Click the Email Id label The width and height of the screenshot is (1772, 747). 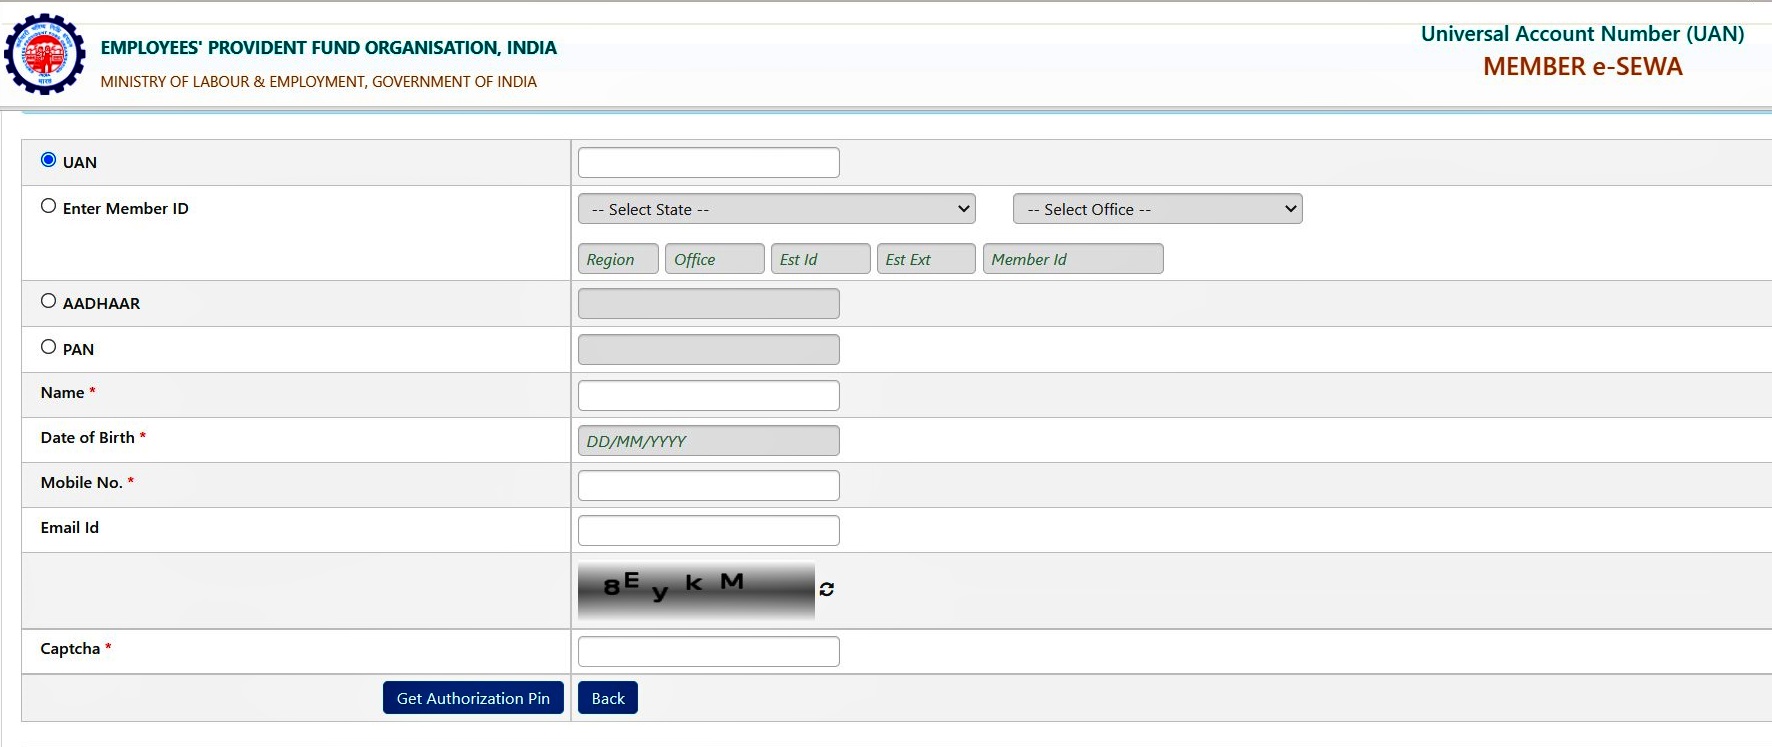point(70,527)
